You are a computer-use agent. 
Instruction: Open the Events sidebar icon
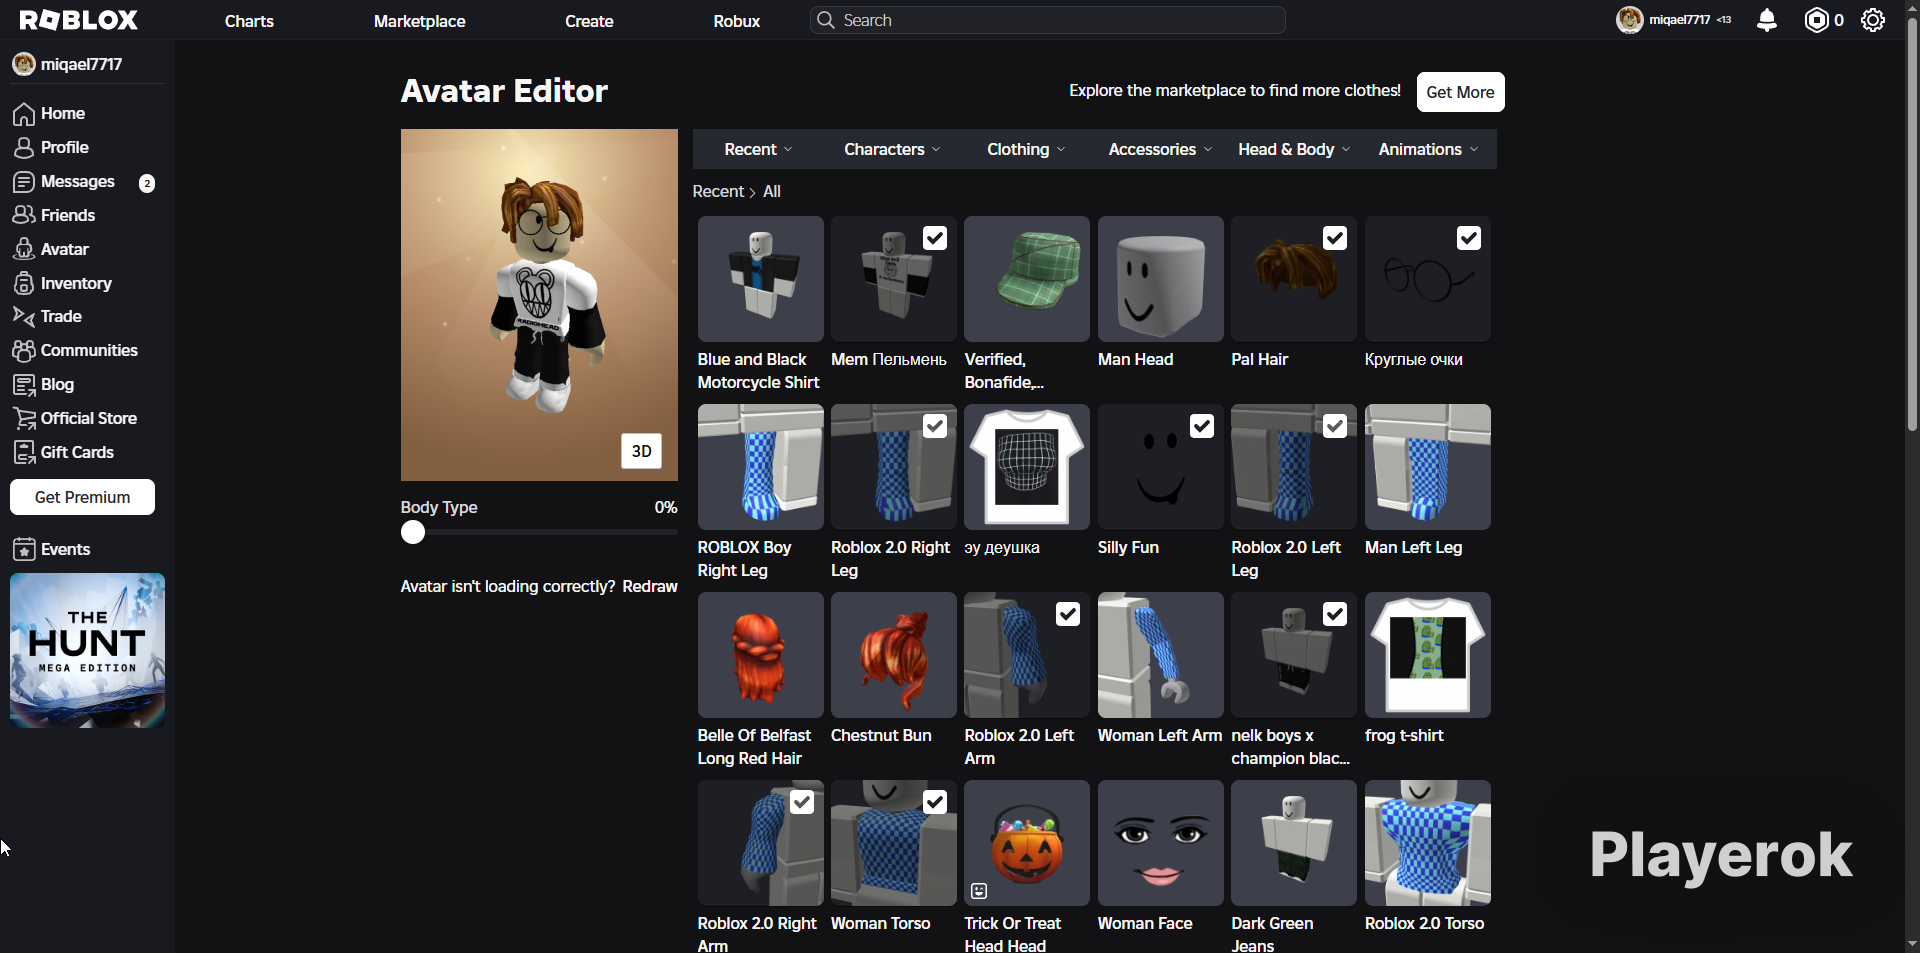pyautogui.click(x=24, y=549)
